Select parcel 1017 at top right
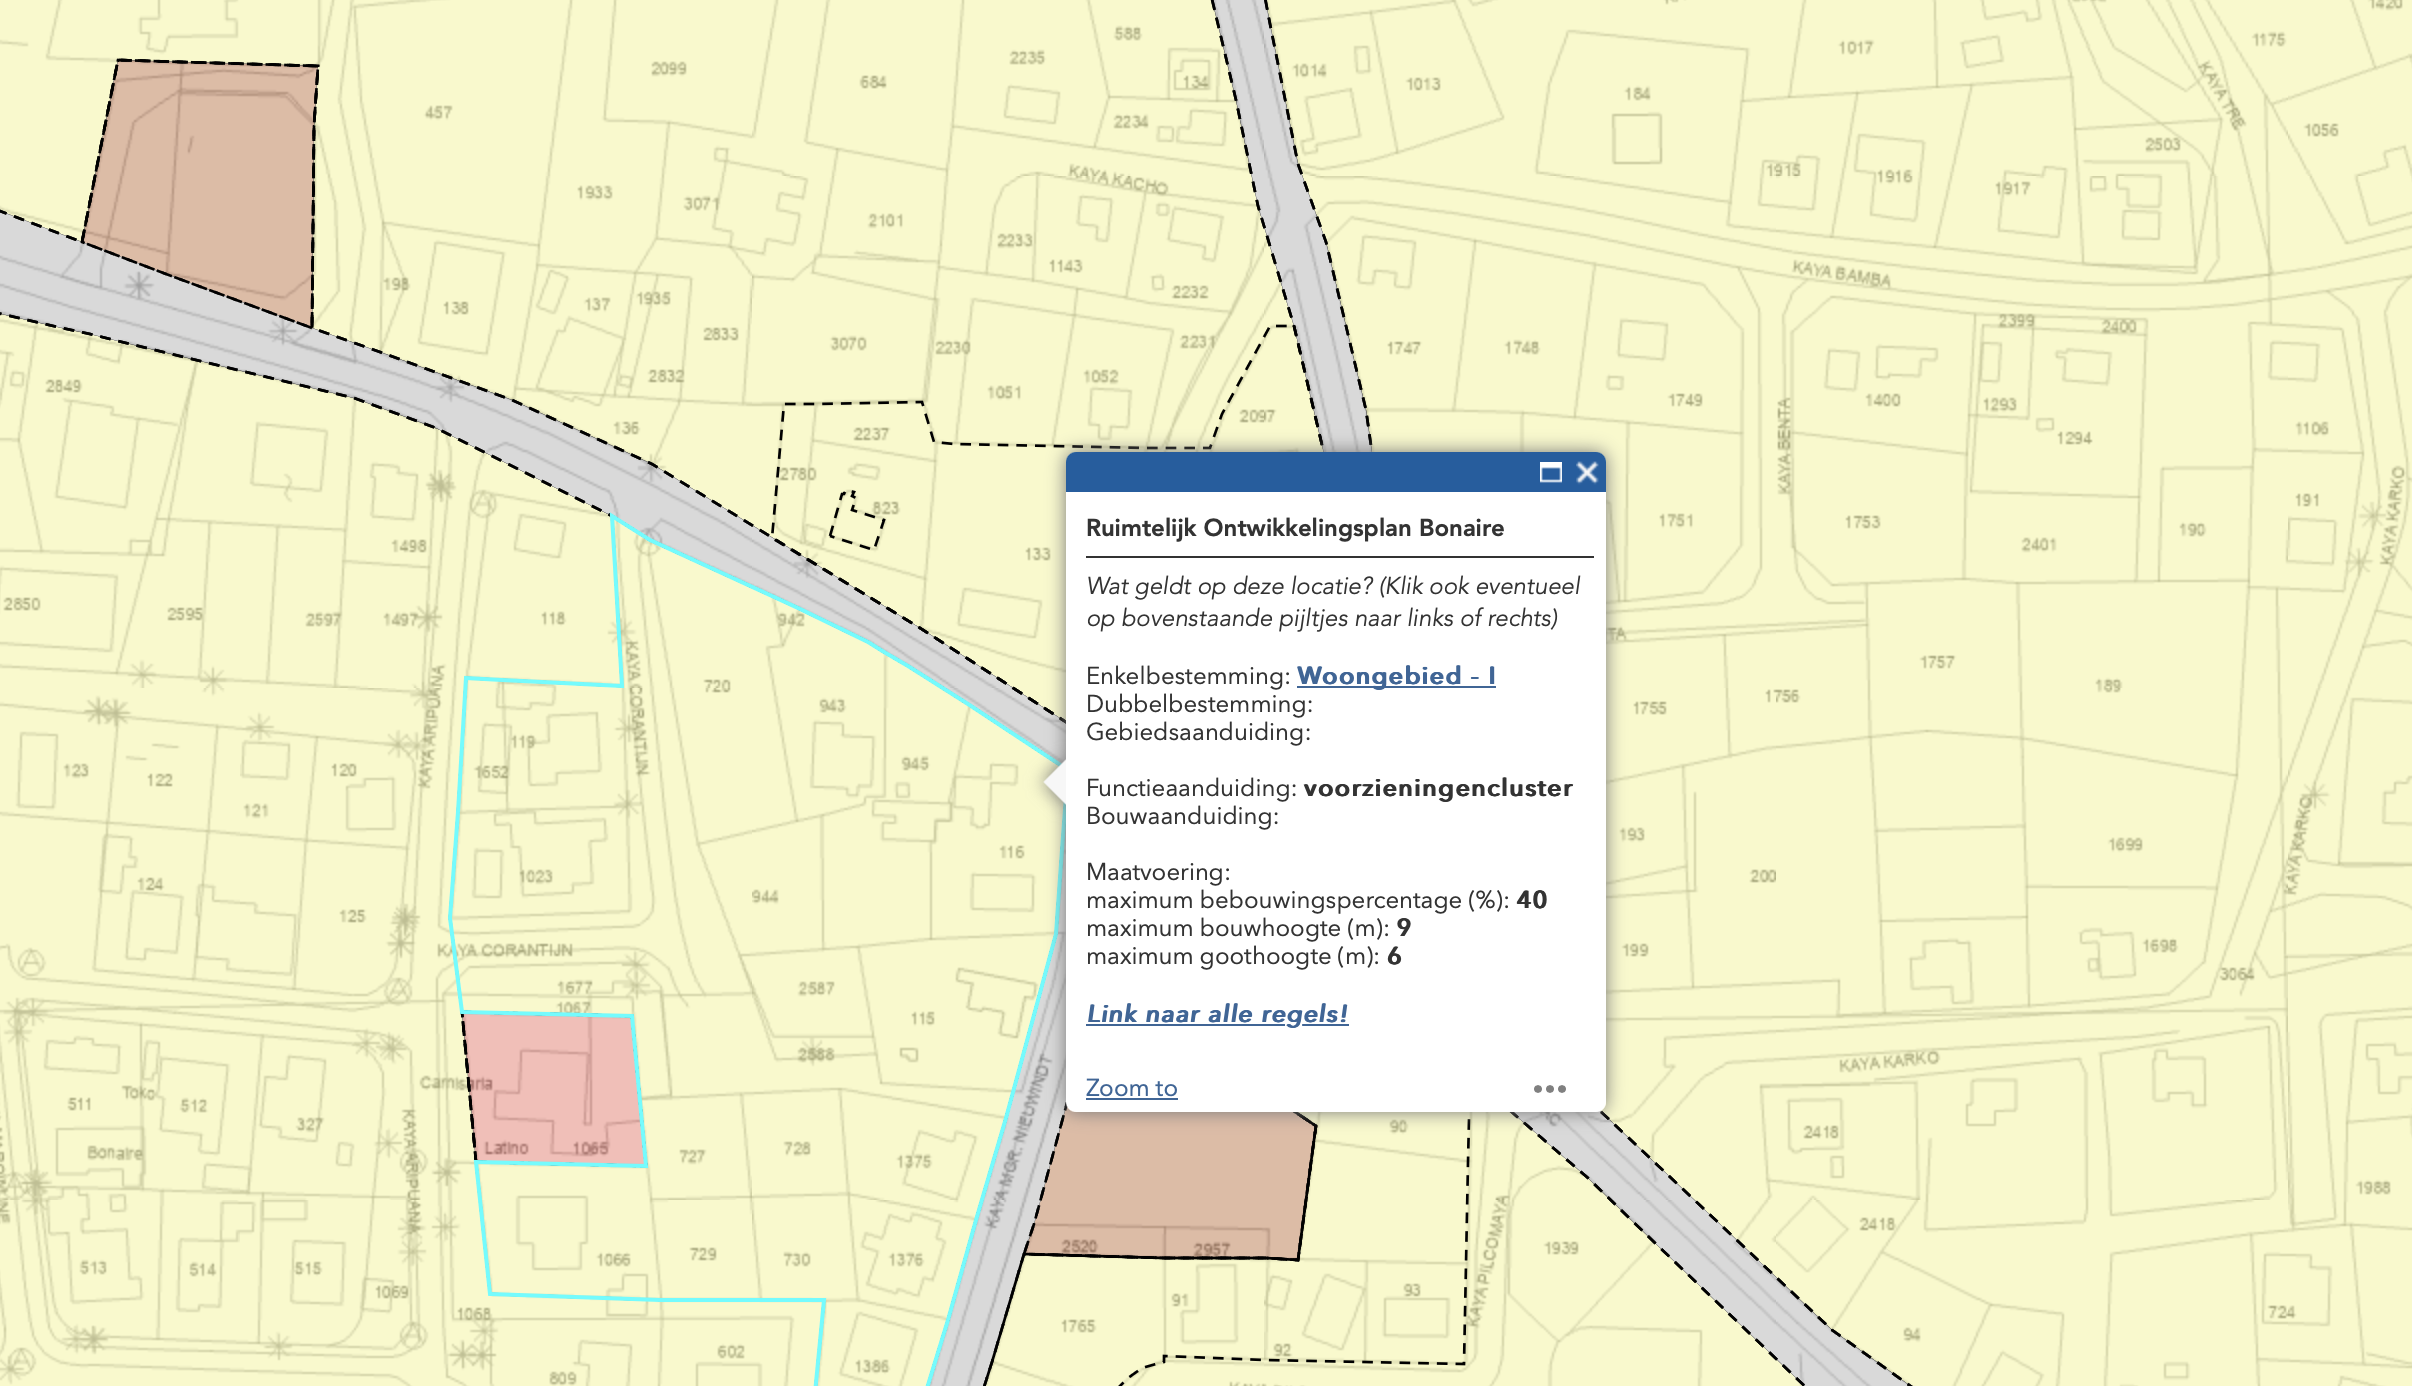The image size is (2412, 1386). coord(1855,48)
